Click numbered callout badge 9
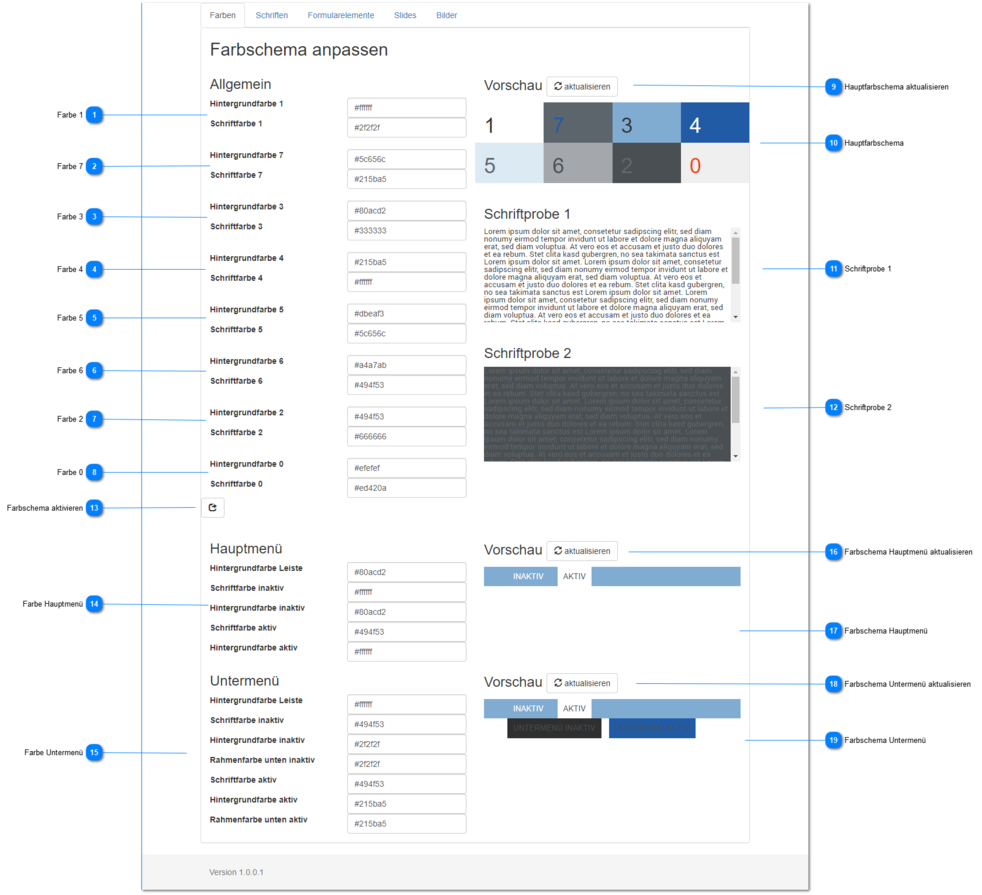Screen dimensions: 982x895 833,86
